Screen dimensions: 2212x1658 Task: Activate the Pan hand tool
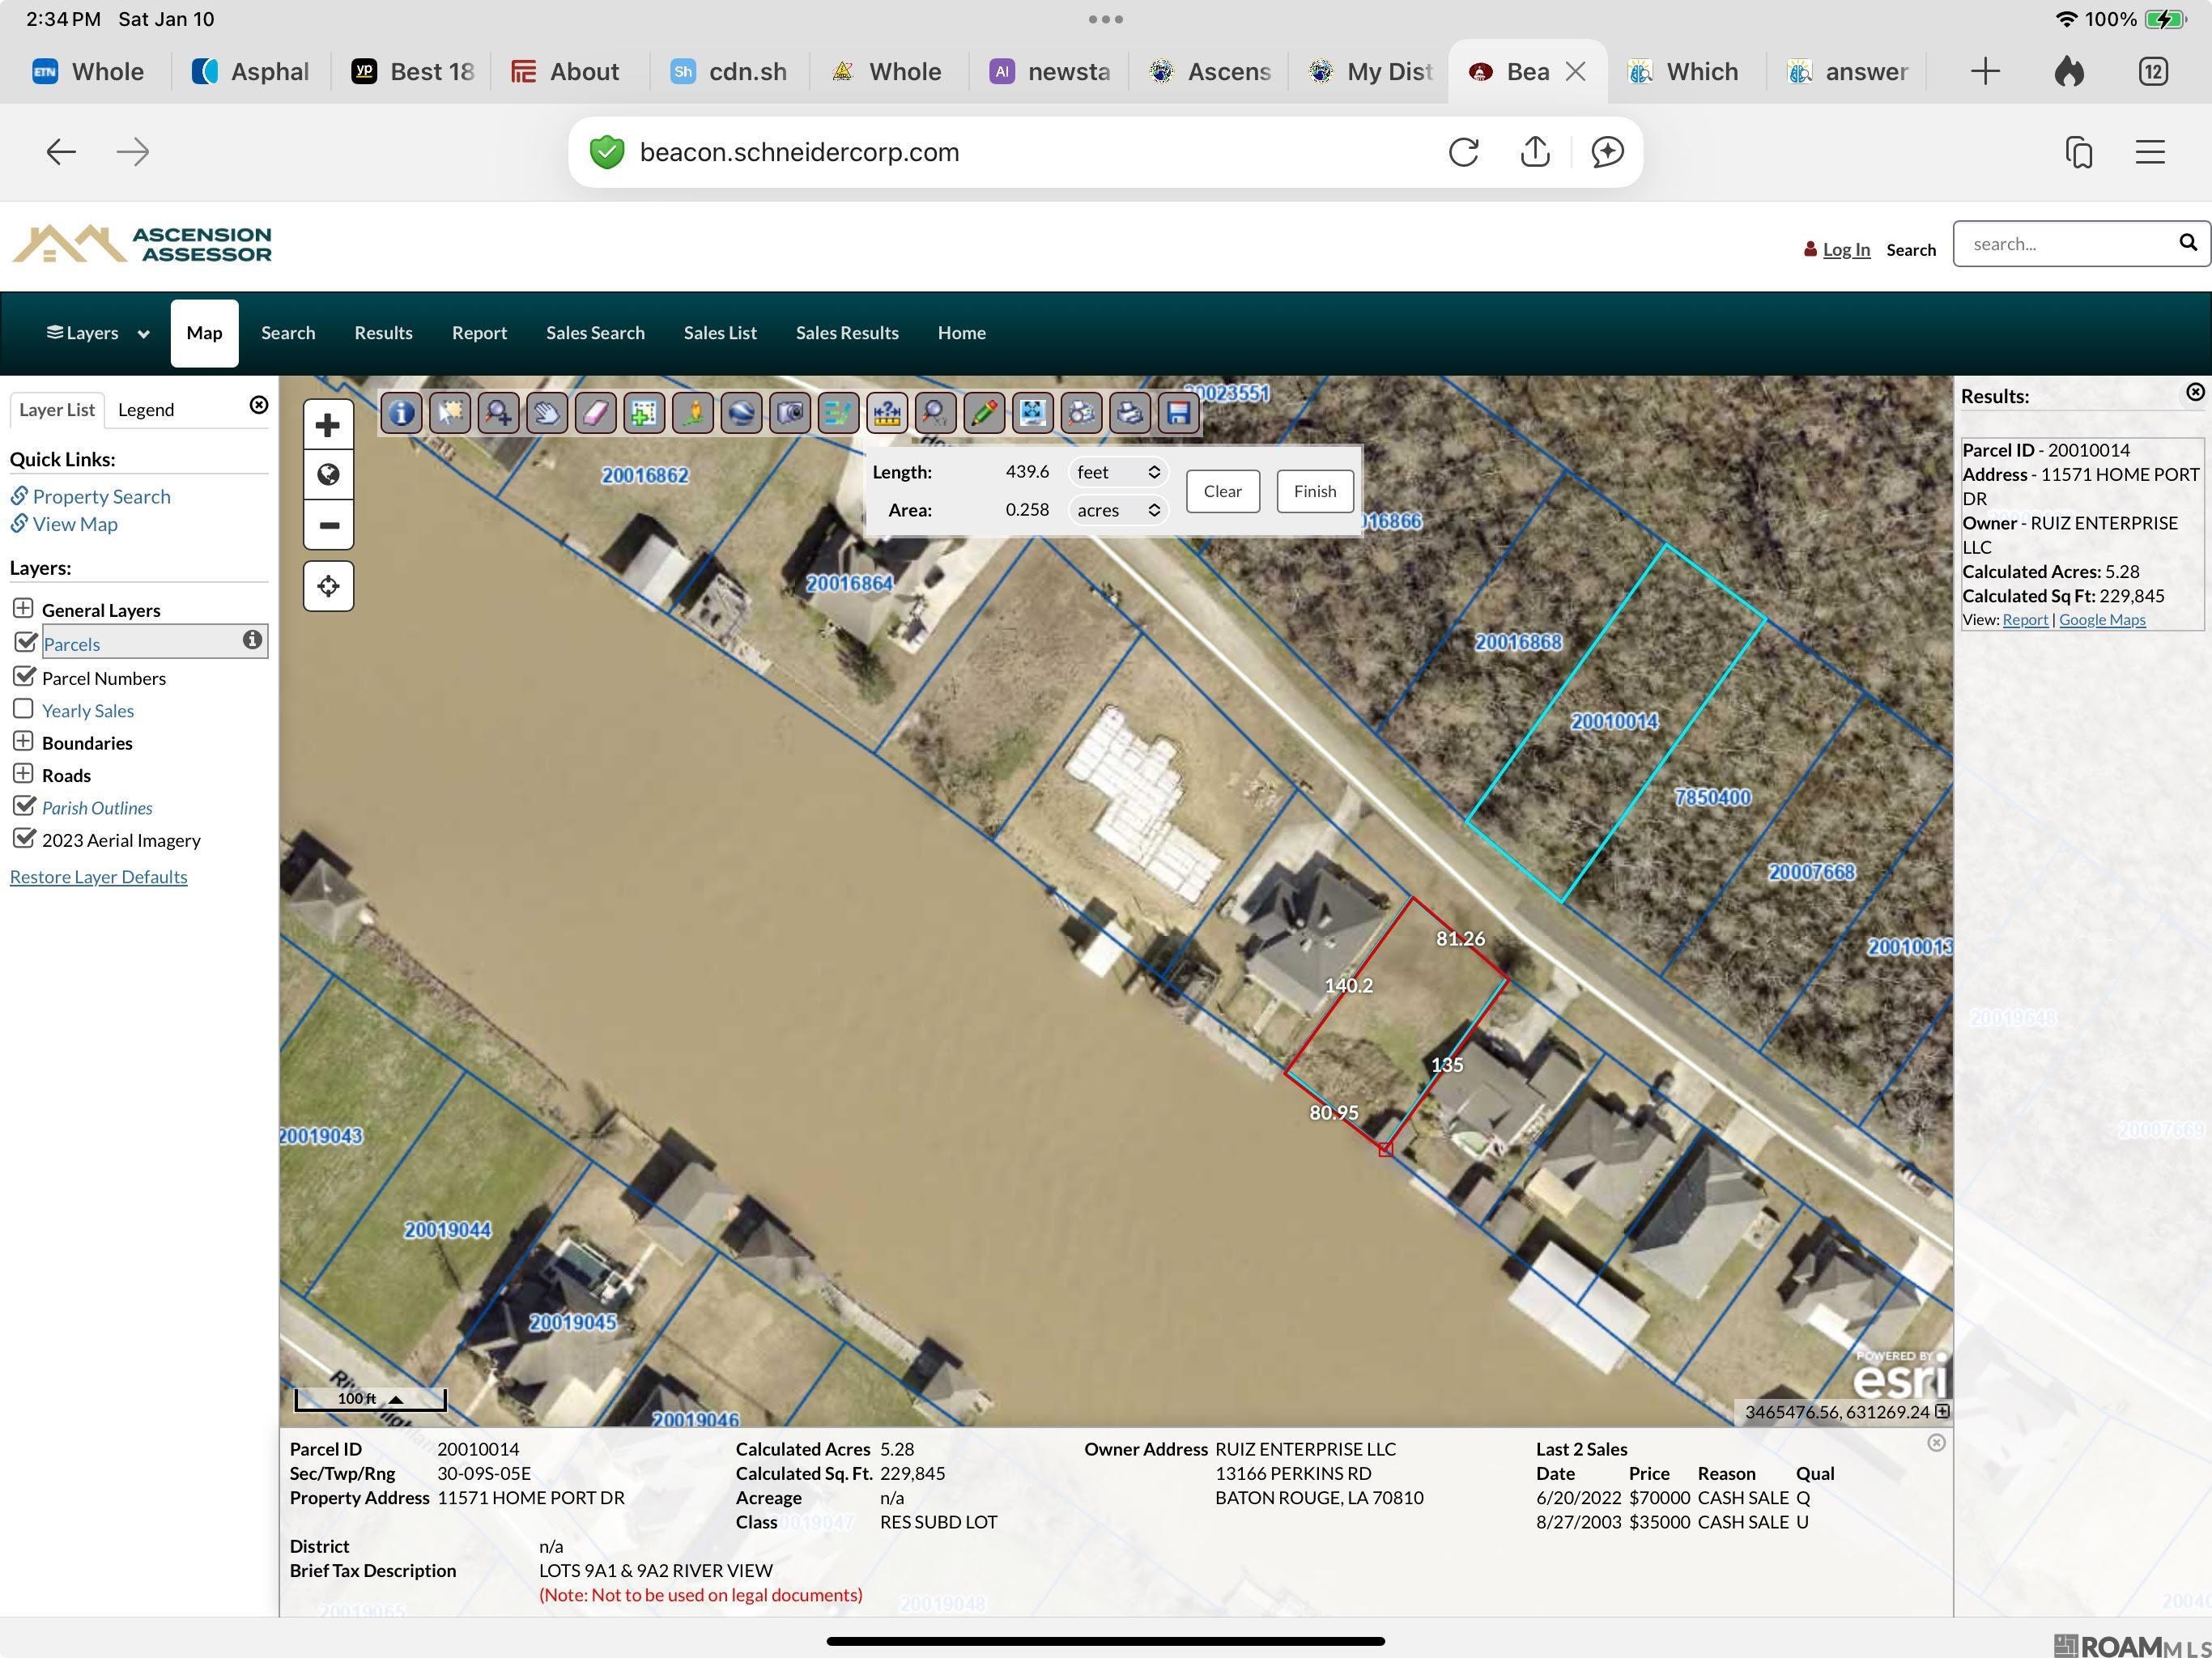coord(546,412)
